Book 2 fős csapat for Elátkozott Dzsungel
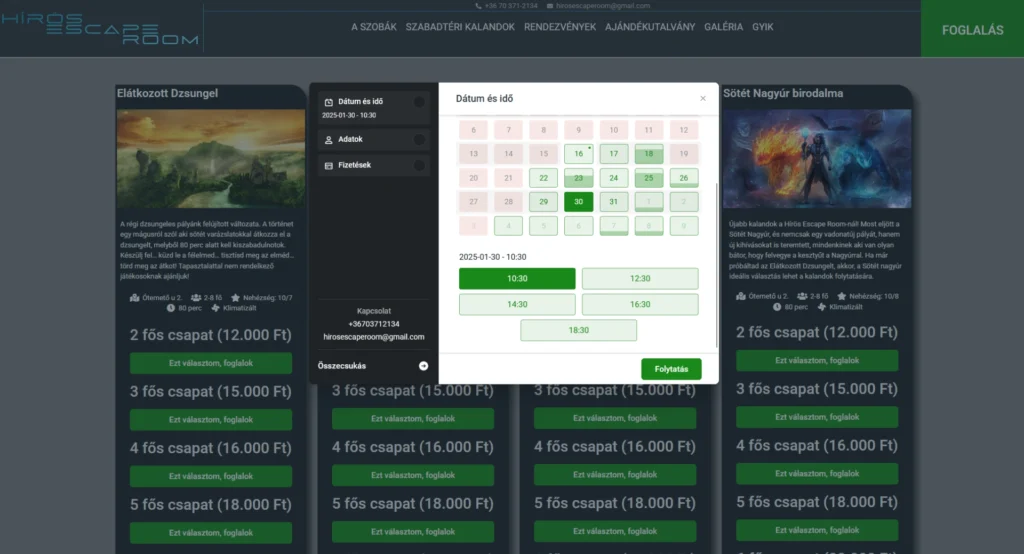 tap(211, 363)
